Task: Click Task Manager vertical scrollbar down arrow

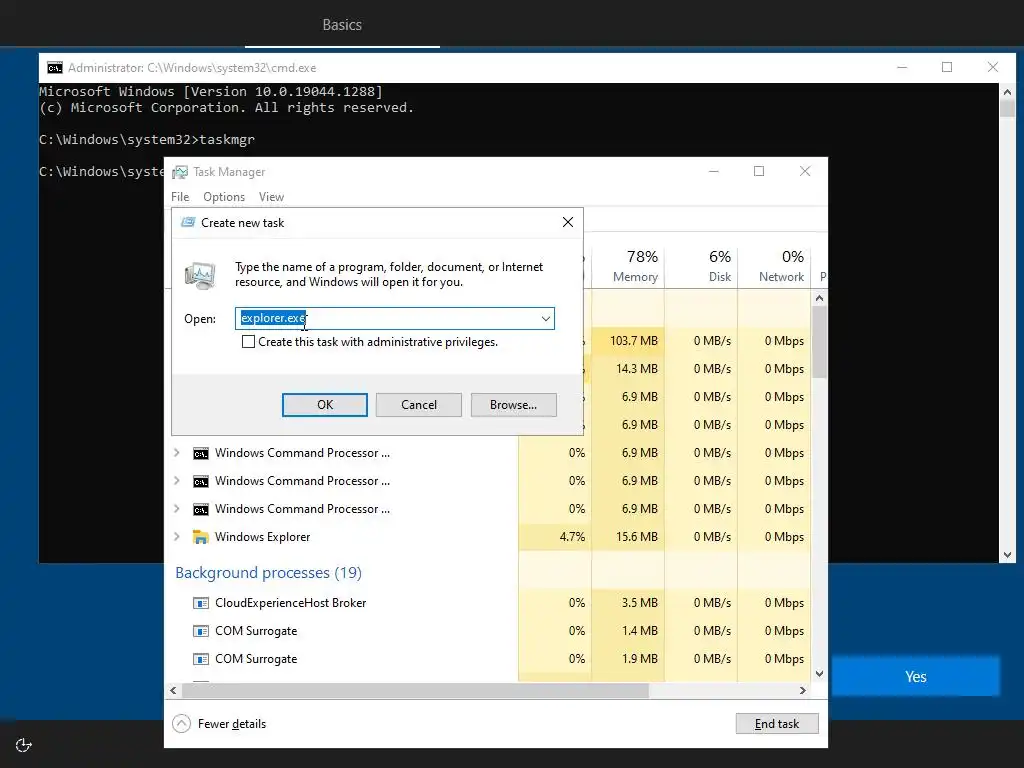Action: point(820,673)
